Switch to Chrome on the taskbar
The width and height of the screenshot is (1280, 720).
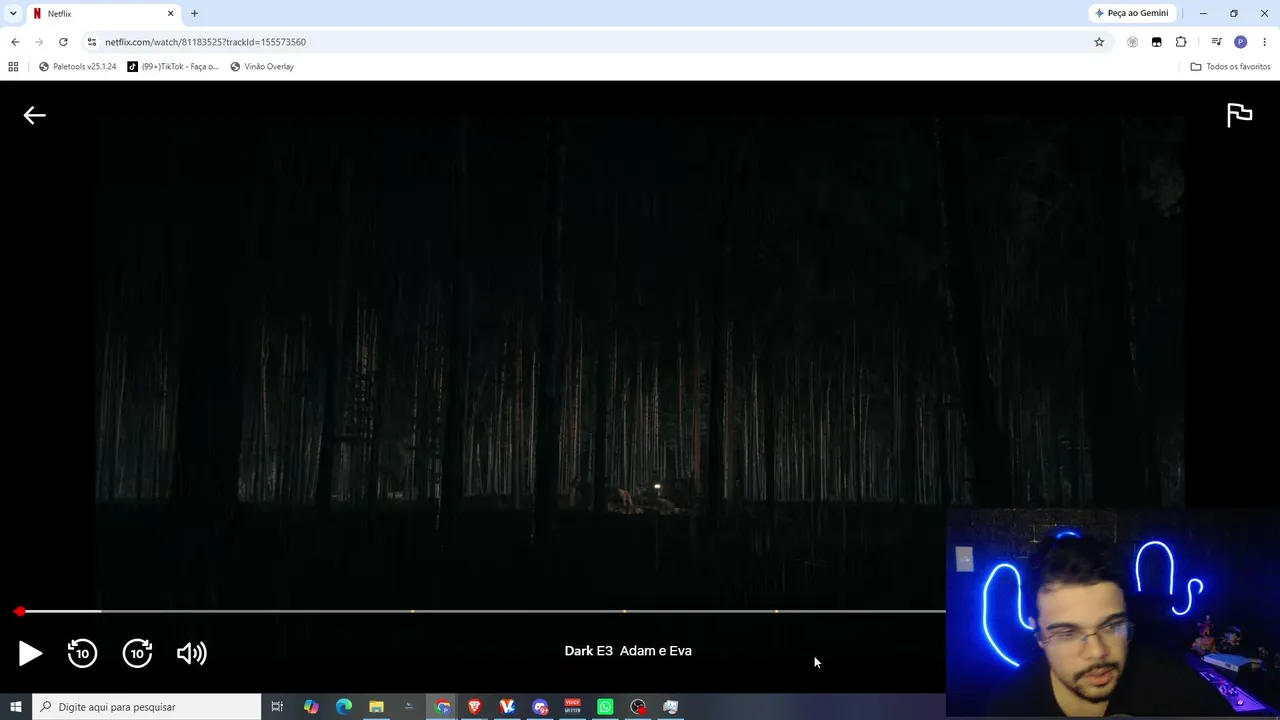442,707
